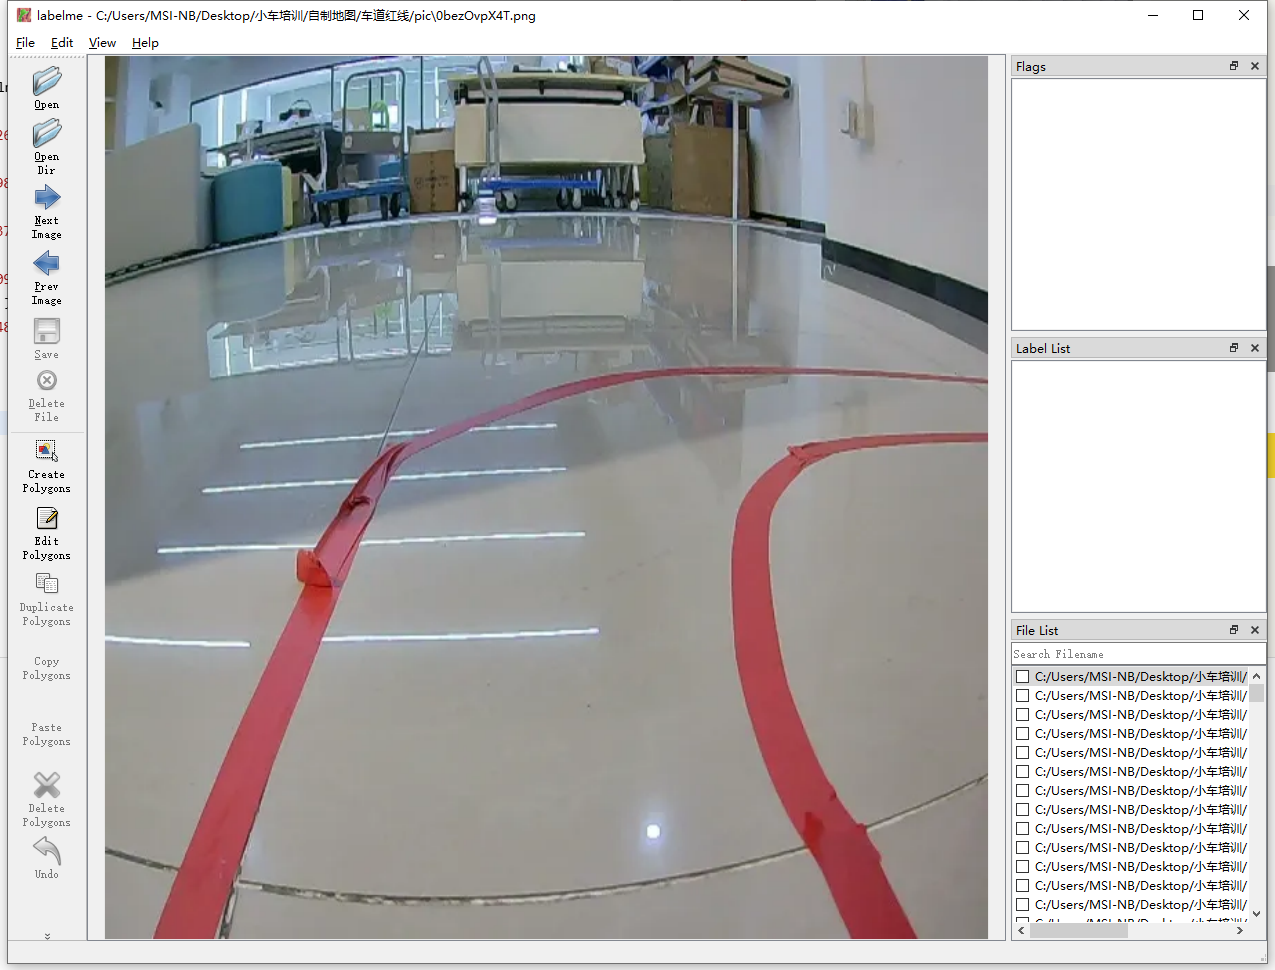Click the Open Dir folder icon
The image size is (1275, 970).
(x=46, y=134)
